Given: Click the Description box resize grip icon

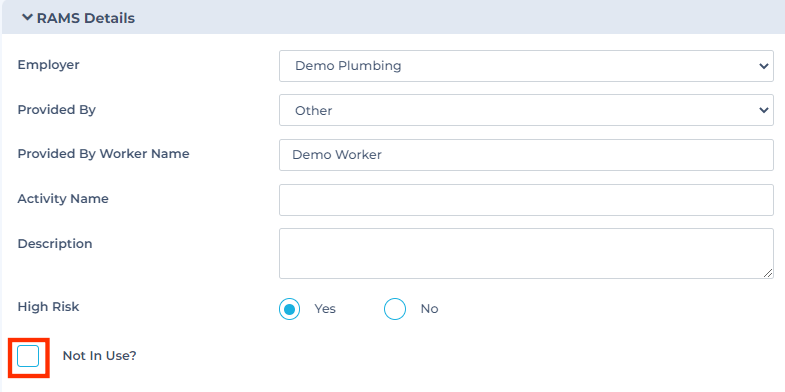Looking at the screenshot, I should pos(768,273).
